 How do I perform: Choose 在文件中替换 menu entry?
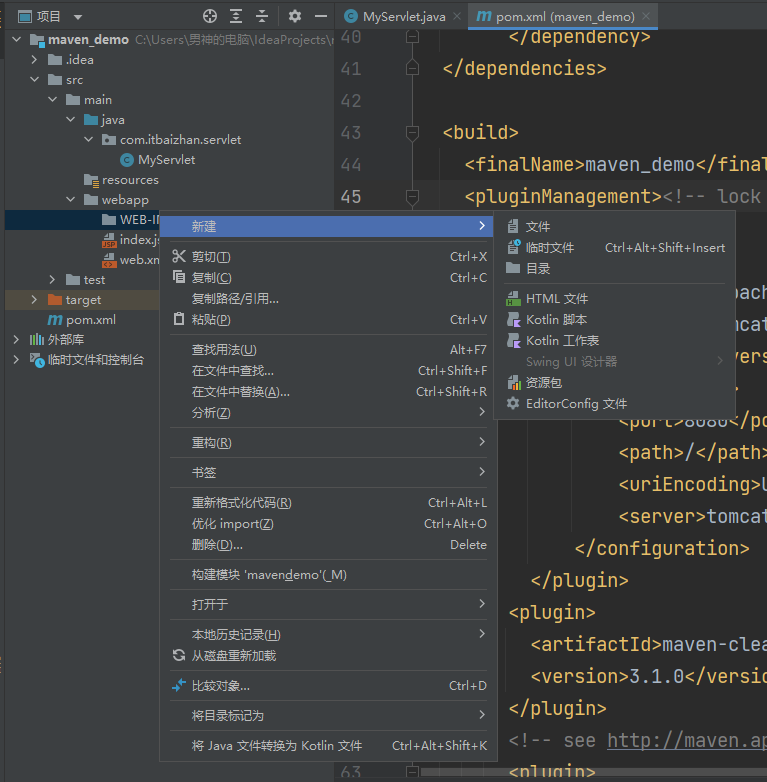click(x=328, y=391)
